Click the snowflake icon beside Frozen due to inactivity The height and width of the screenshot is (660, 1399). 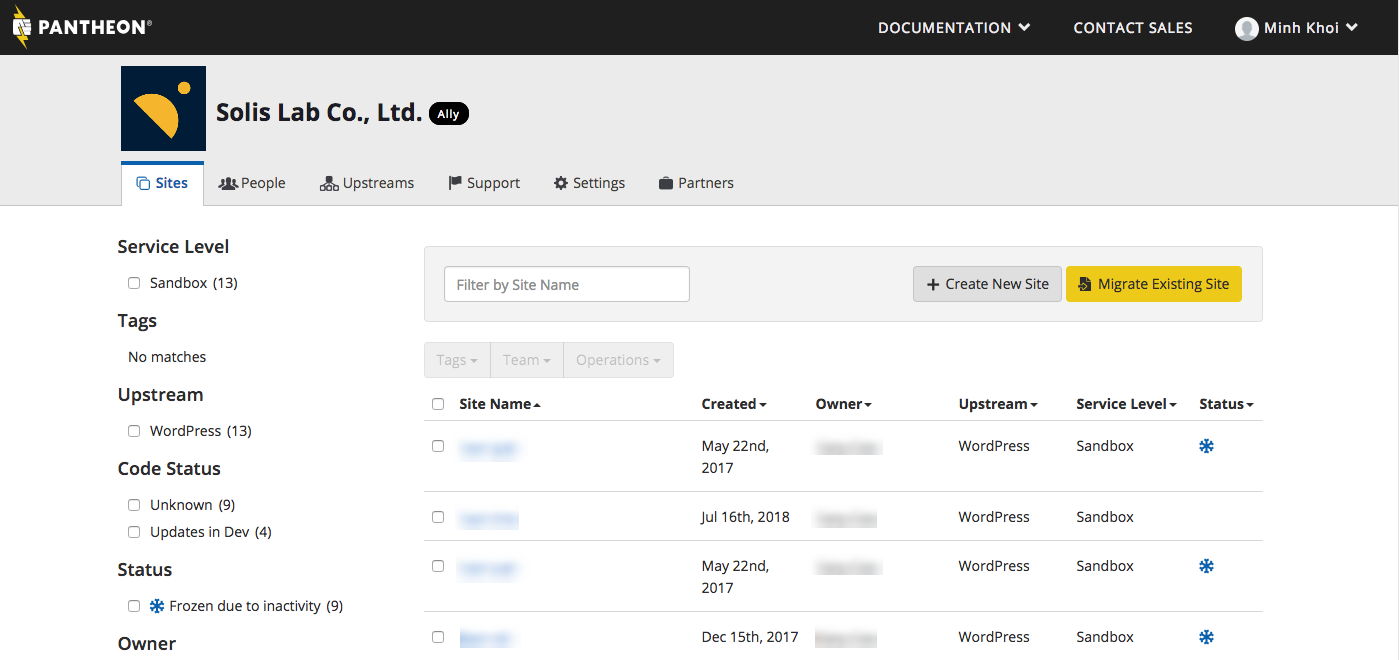coord(156,606)
